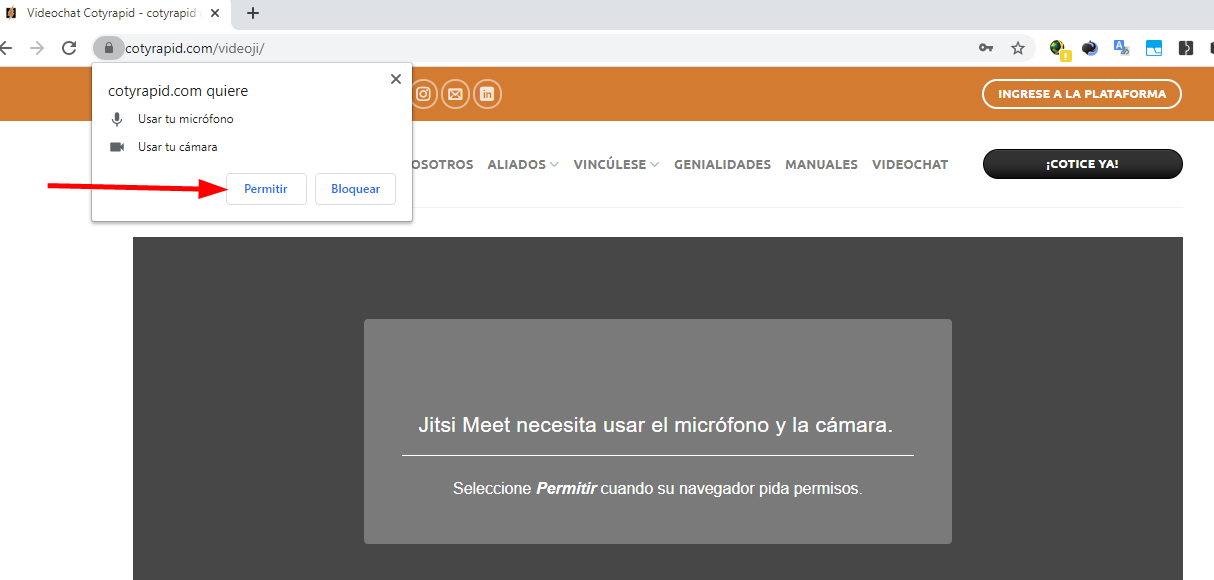The height and width of the screenshot is (580, 1214).
Task: Click 'Seleccione Permitir cuando su navegador' text
Action: pos(657,489)
